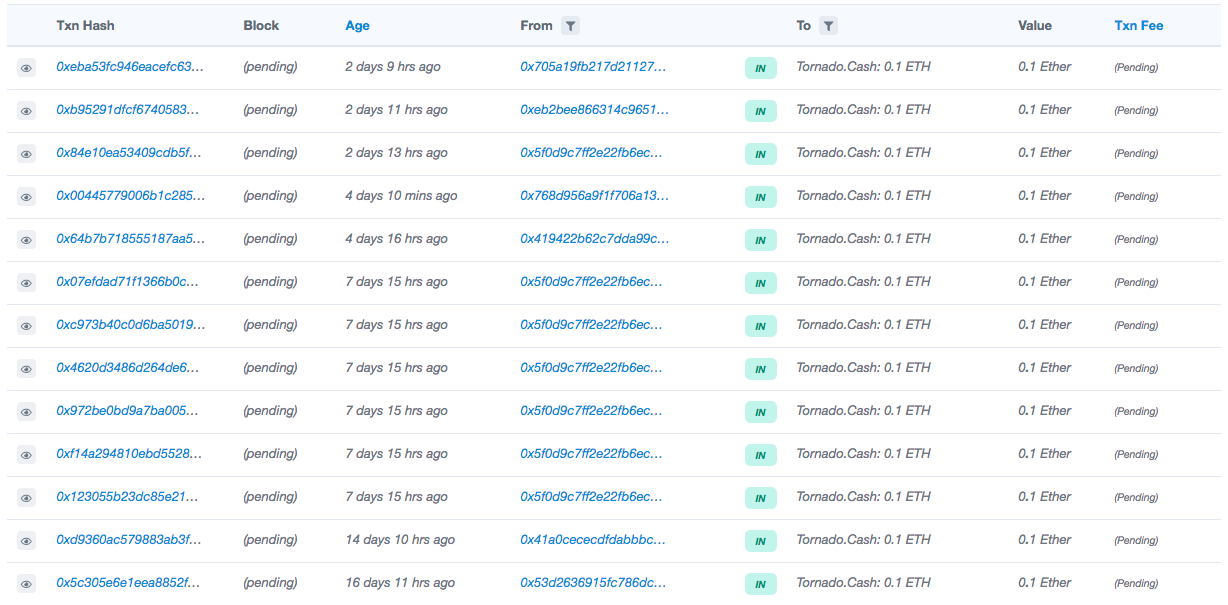Open sender address 0x41a0cececdfdabbbc...

(593, 540)
